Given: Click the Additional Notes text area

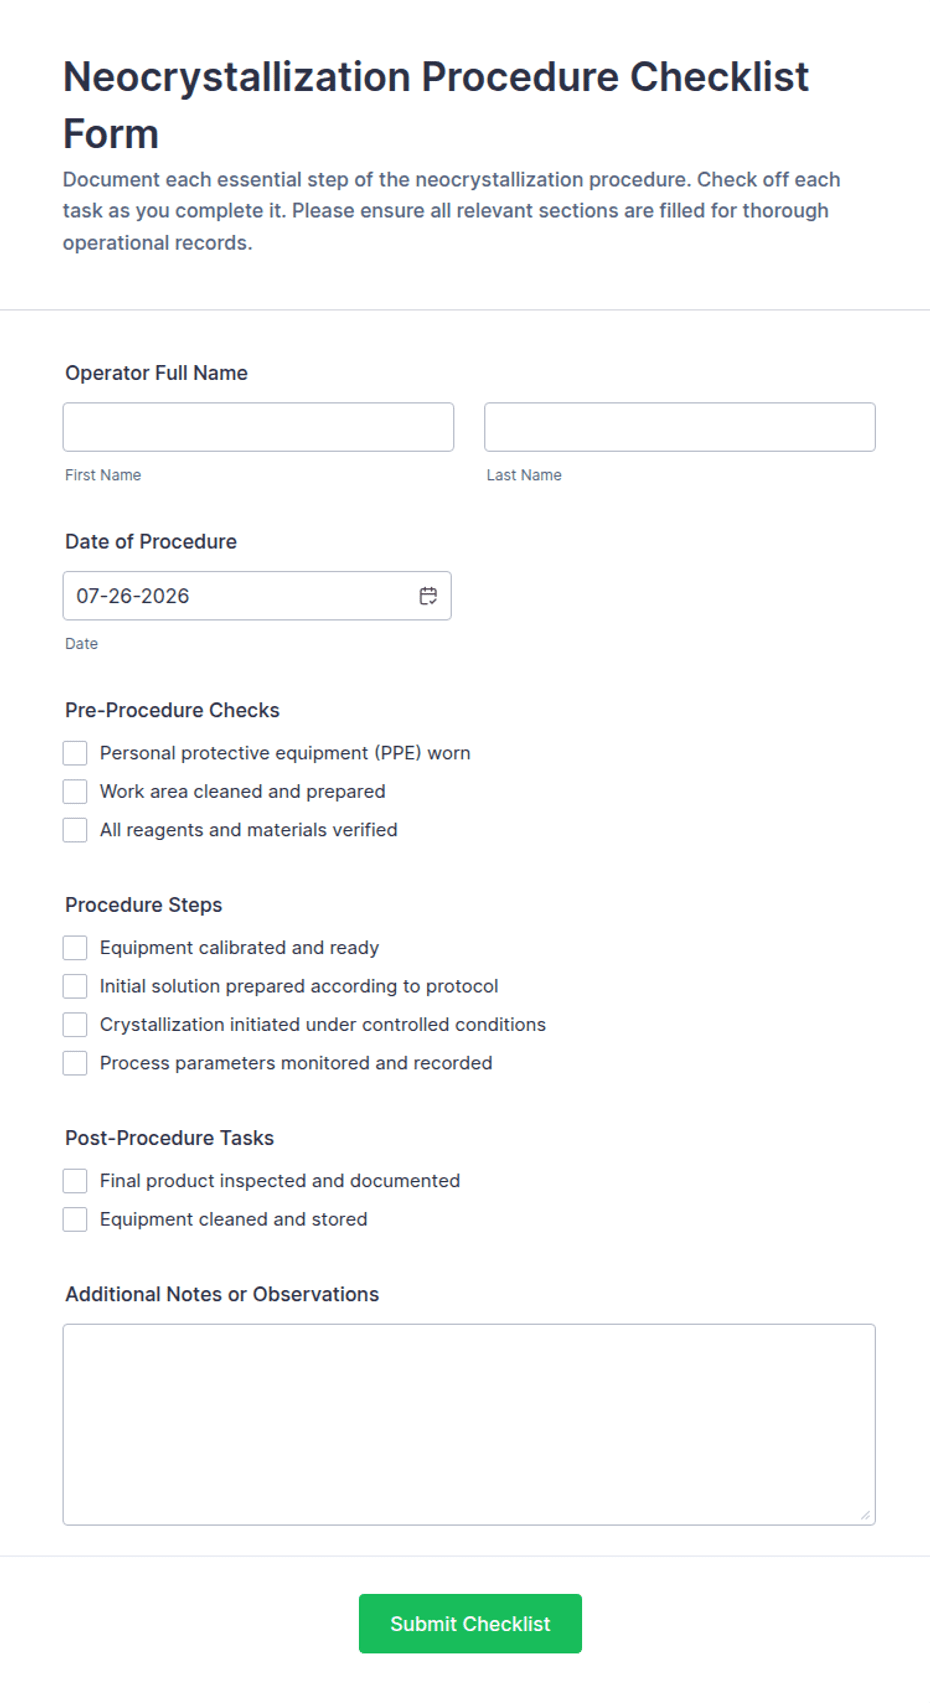Looking at the screenshot, I should [x=469, y=1425].
